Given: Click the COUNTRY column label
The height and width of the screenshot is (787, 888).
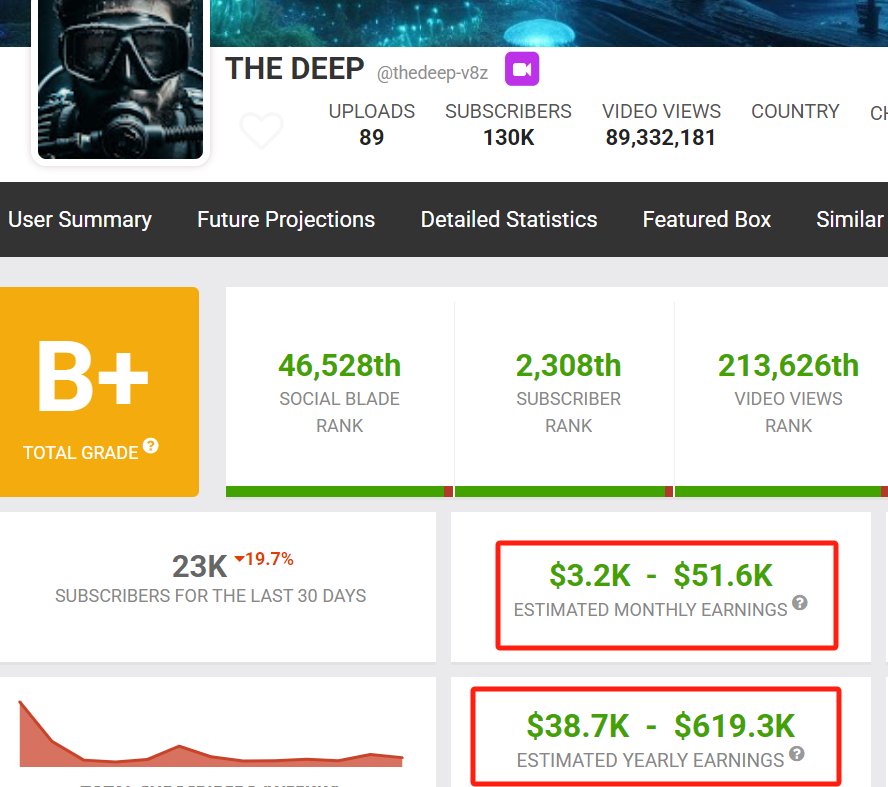Looking at the screenshot, I should pyautogui.click(x=795, y=112).
